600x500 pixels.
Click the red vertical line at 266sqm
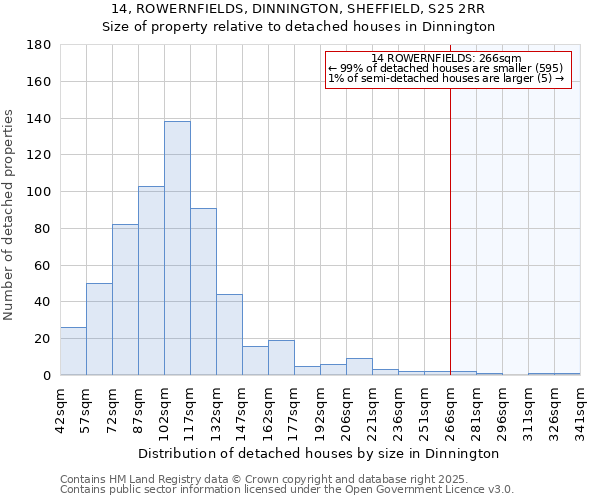click(450, 230)
